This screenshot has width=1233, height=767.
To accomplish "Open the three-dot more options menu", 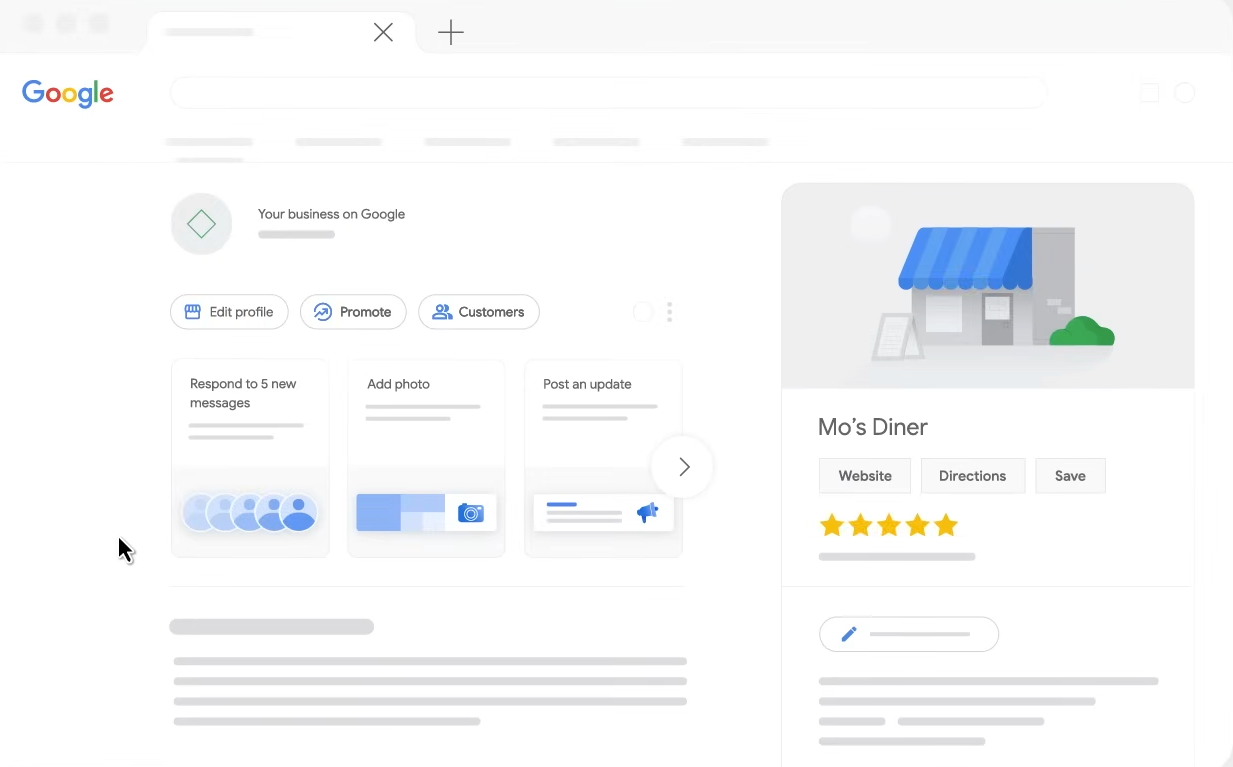I will pyautogui.click(x=669, y=312).
